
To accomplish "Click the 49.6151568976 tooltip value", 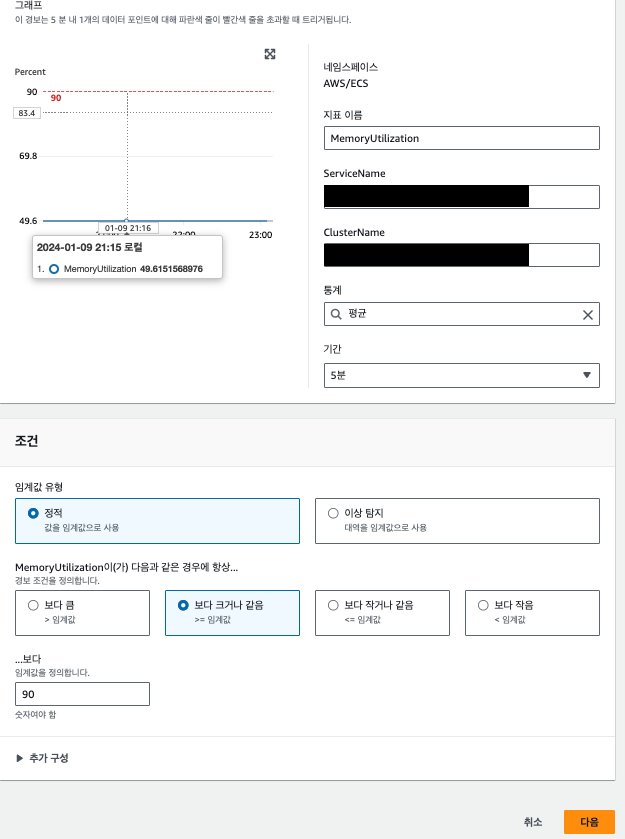I will click(x=171, y=269).
